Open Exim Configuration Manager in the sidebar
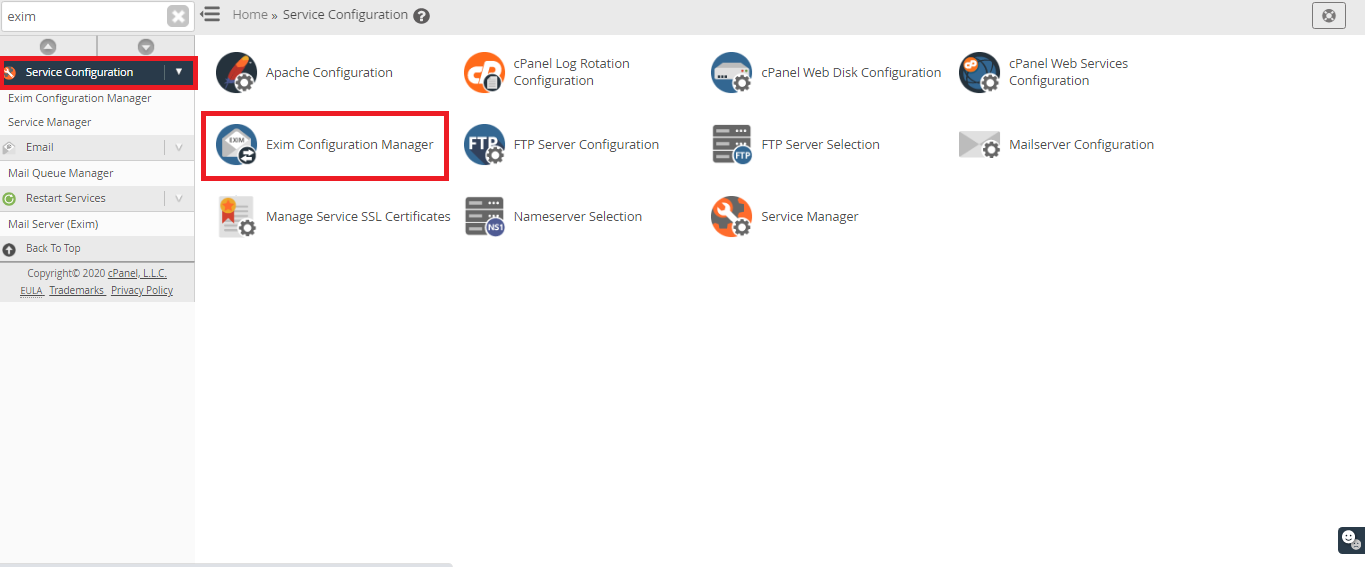Image resolution: width=1365 pixels, height=567 pixels. coord(80,98)
